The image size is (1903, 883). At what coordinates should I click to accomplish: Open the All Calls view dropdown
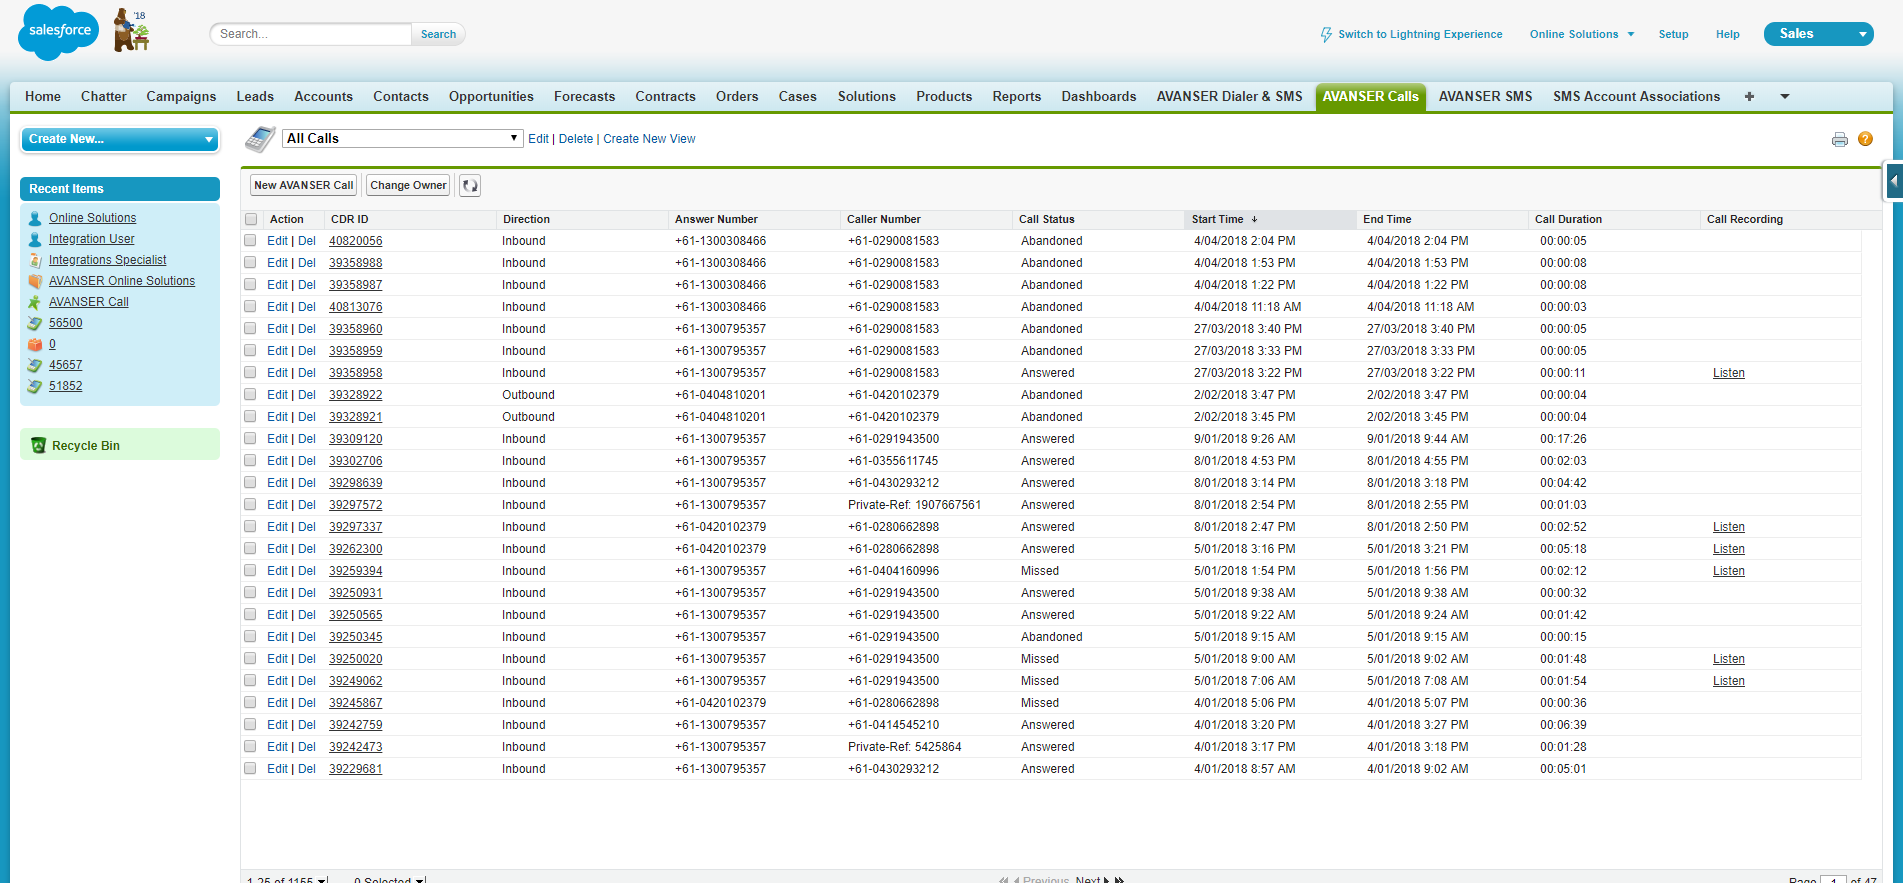coord(402,138)
